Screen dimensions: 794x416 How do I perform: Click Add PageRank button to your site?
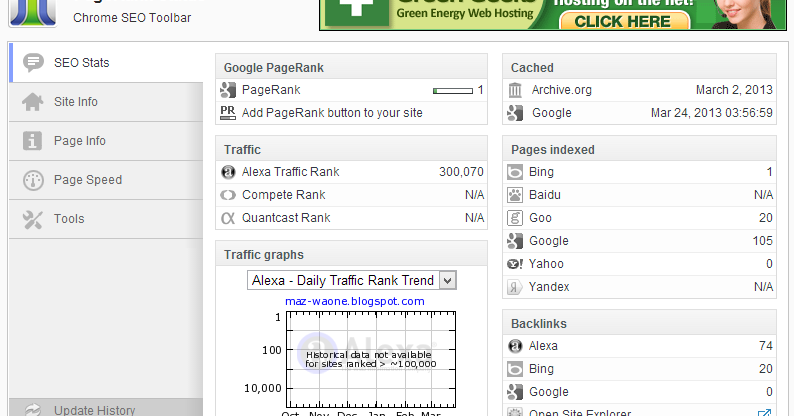click(x=332, y=113)
